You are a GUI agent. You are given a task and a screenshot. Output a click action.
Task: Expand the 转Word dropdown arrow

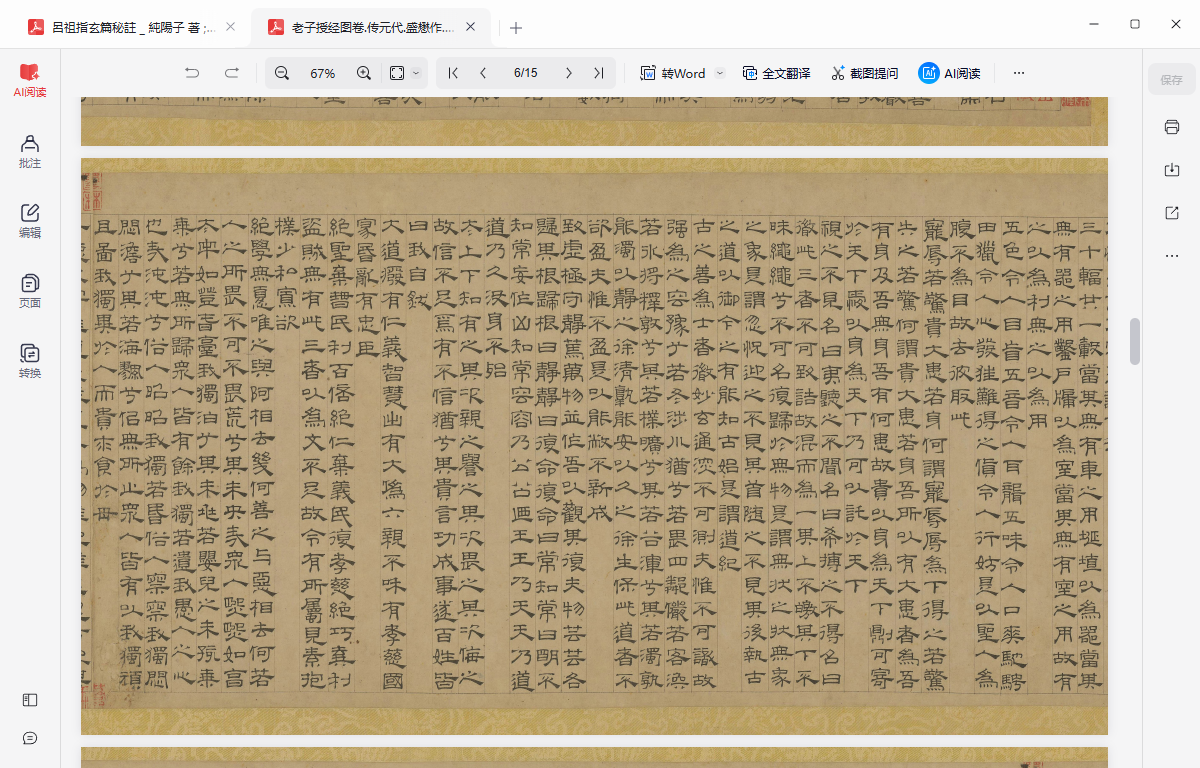[720, 73]
